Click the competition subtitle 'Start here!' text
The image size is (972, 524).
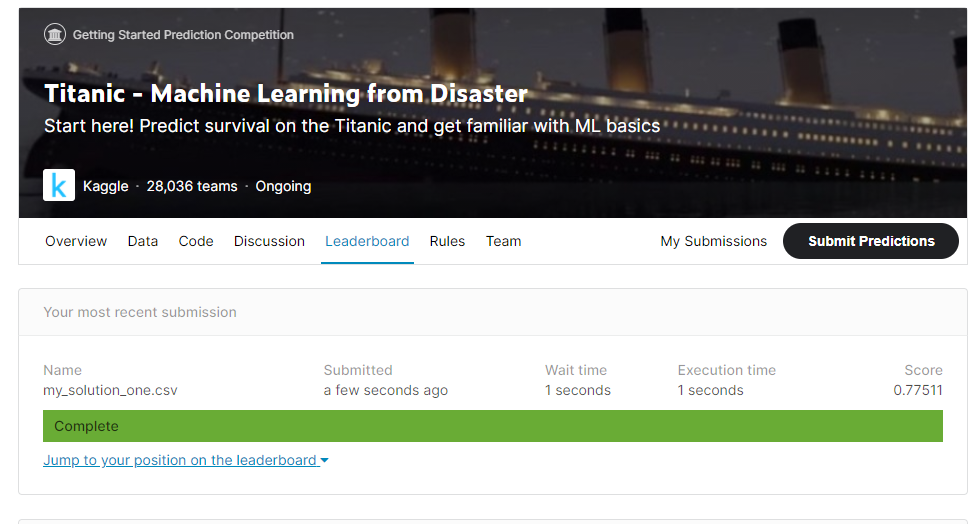[x=352, y=126]
